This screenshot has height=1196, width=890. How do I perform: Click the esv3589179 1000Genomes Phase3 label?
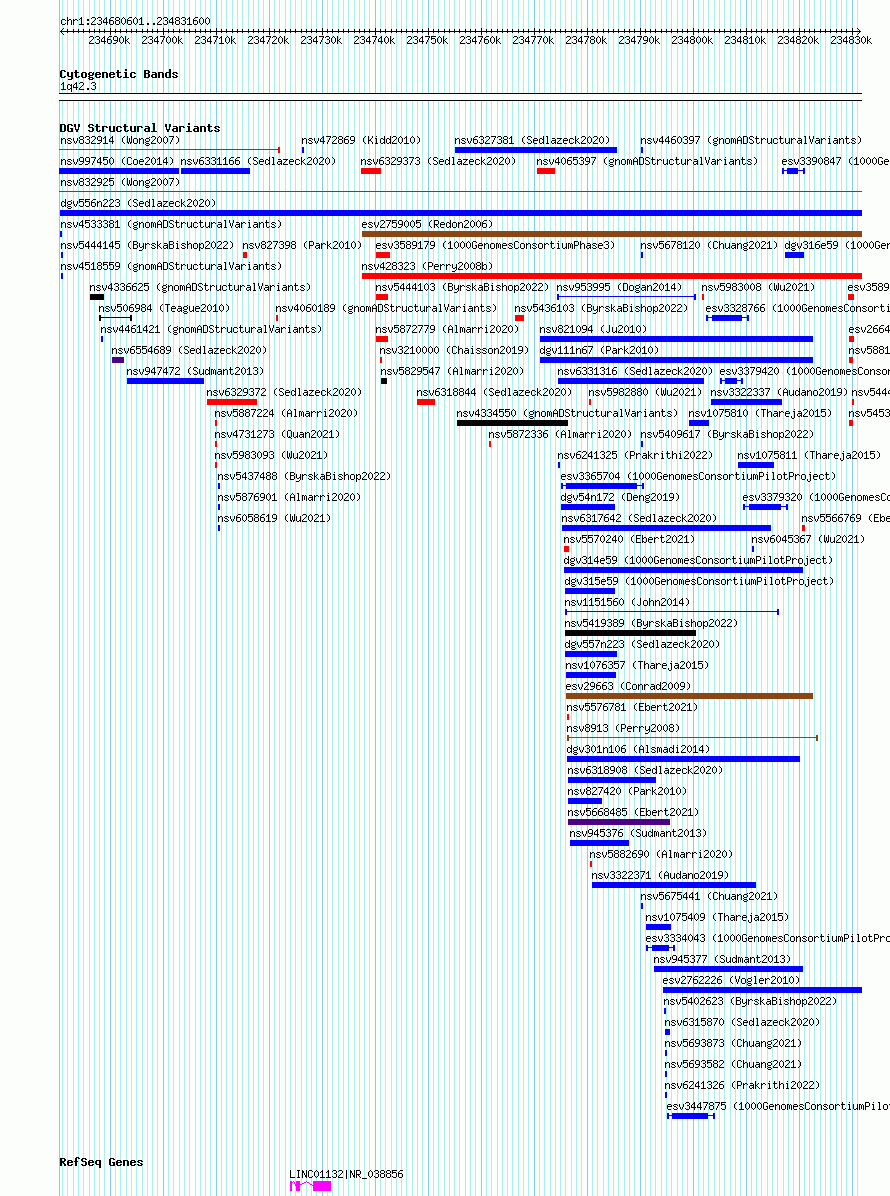click(495, 245)
